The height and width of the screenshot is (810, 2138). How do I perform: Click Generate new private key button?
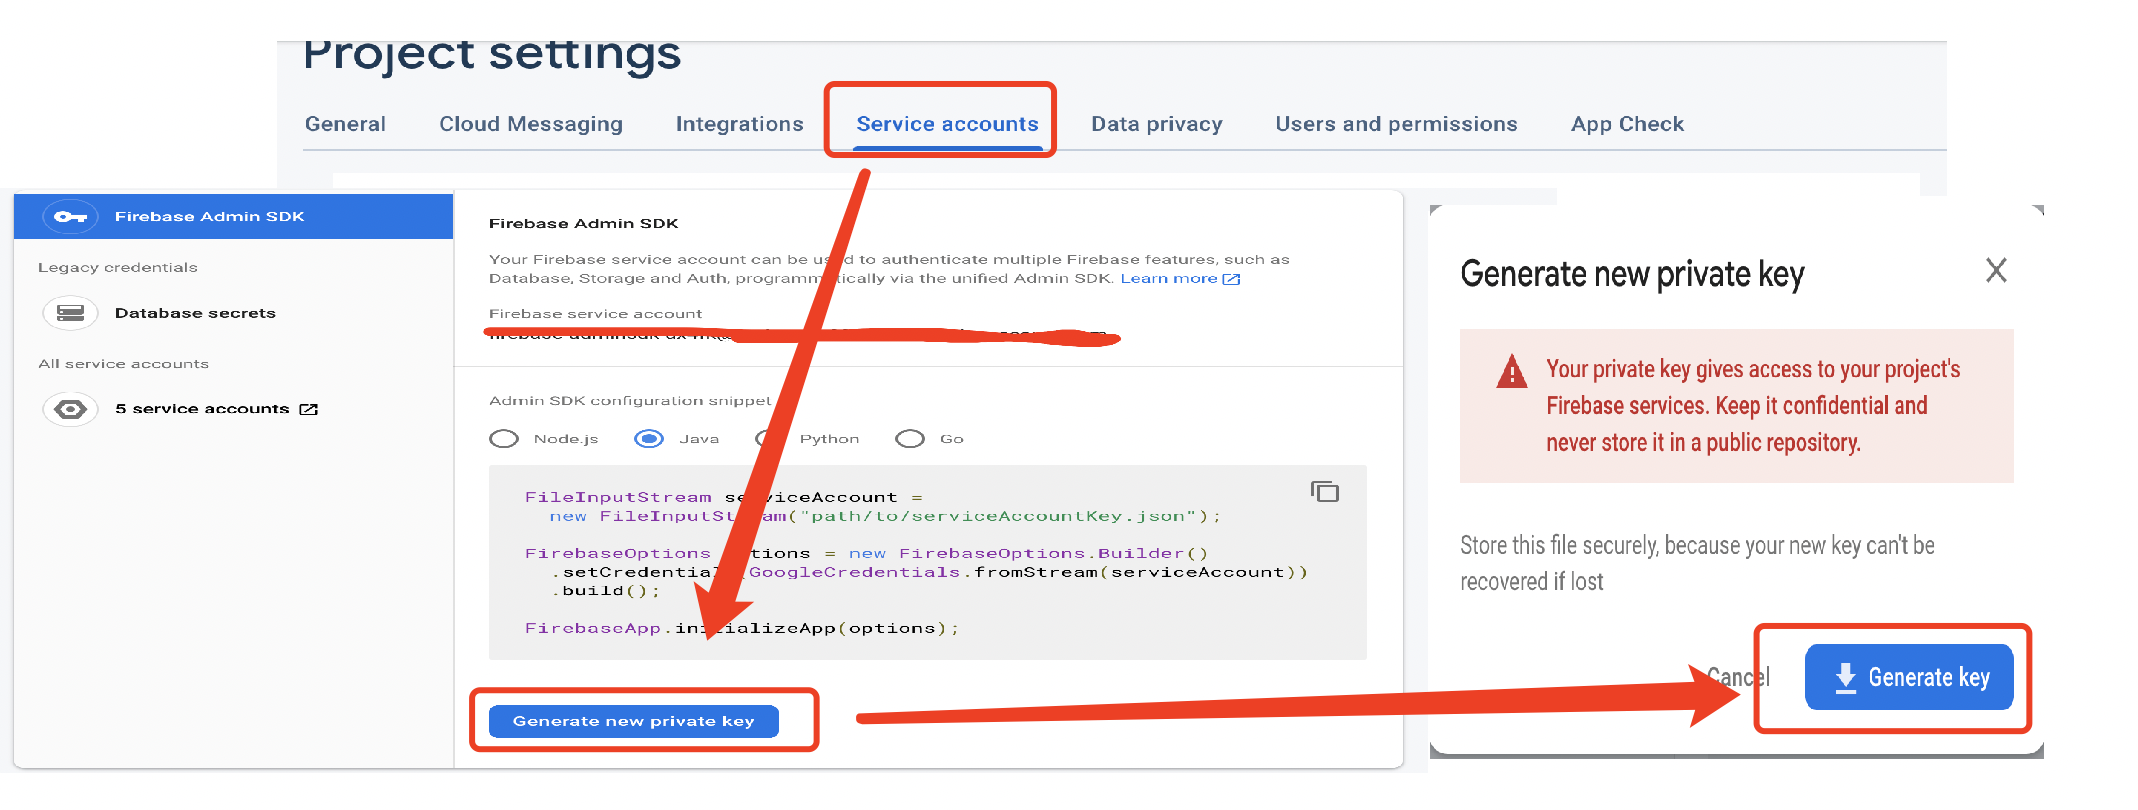click(x=634, y=721)
